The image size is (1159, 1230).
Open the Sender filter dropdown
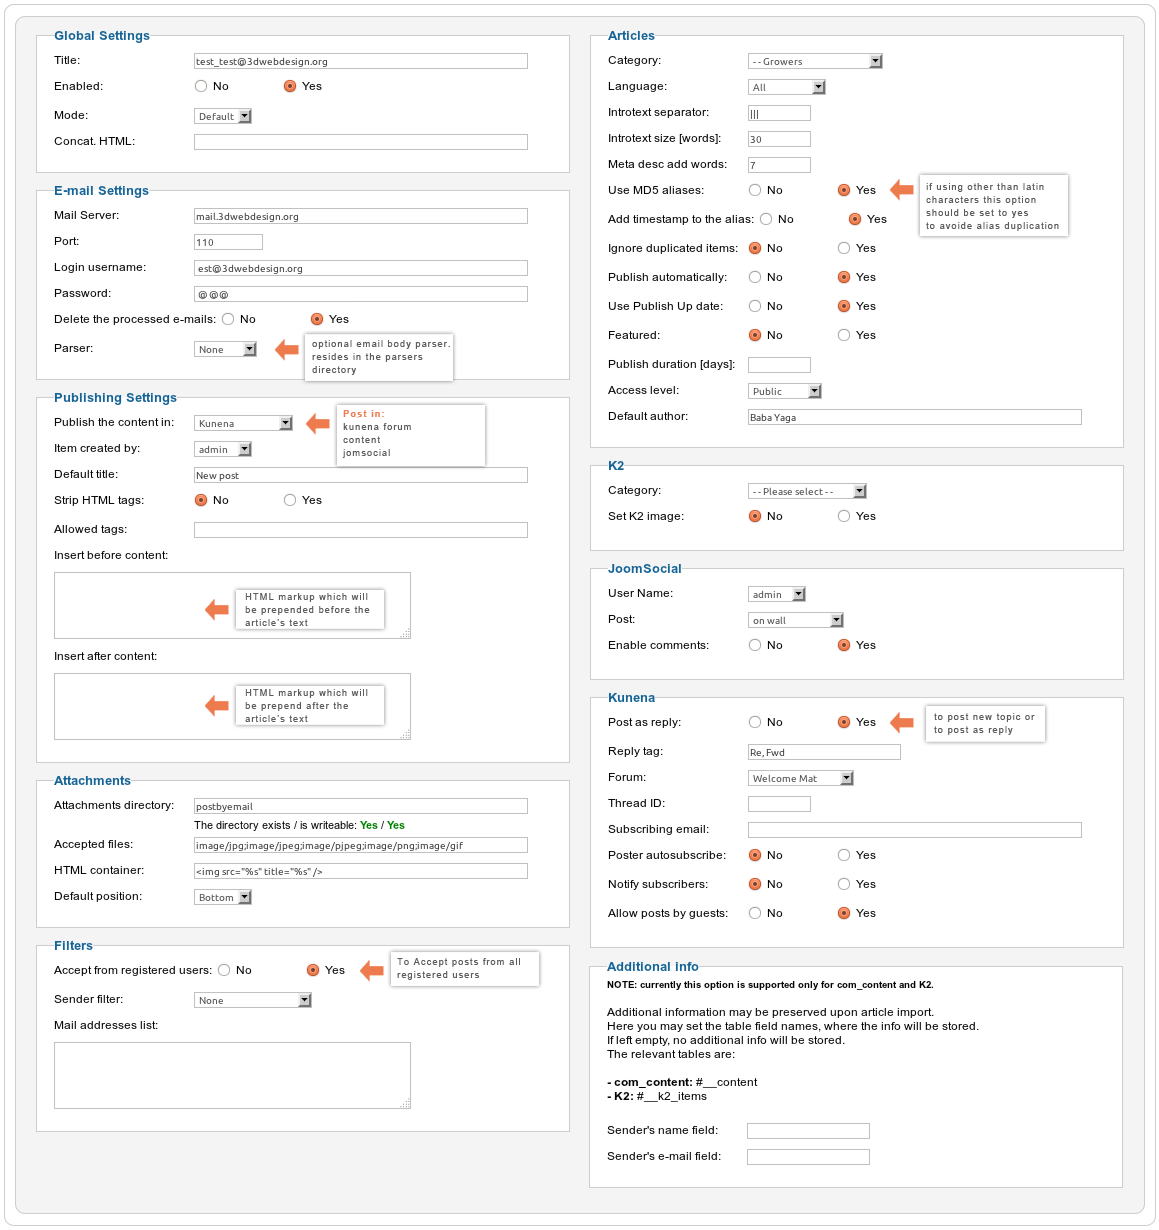pyautogui.click(x=253, y=1000)
